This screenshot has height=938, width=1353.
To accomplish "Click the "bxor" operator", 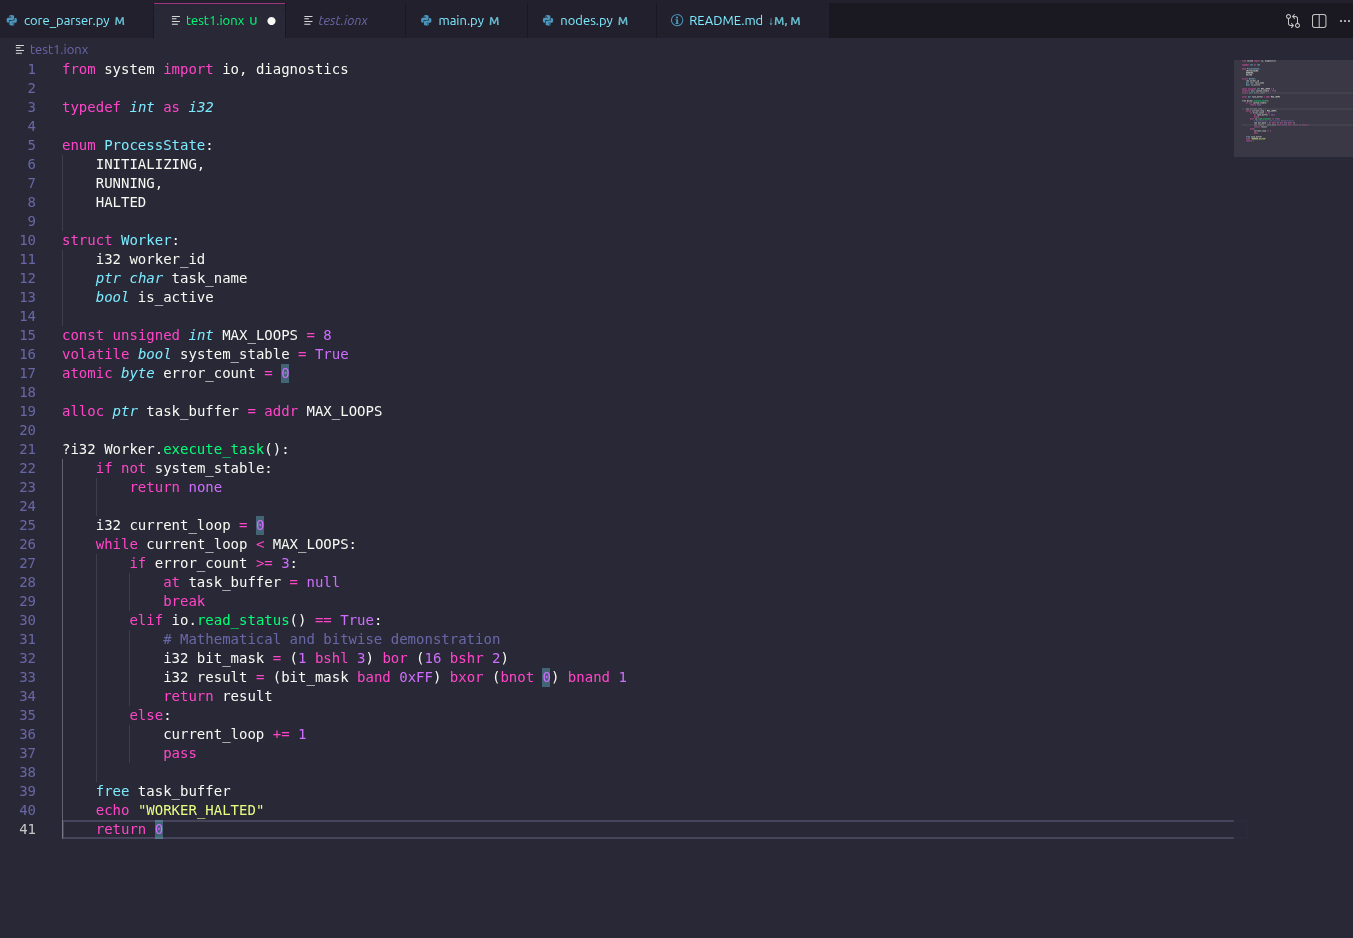I will click(x=466, y=677).
